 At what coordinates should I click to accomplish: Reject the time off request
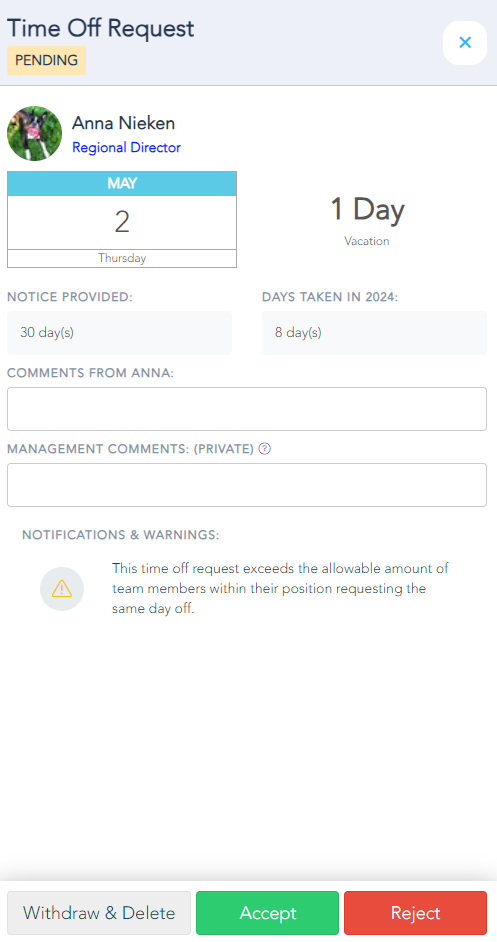click(x=415, y=913)
